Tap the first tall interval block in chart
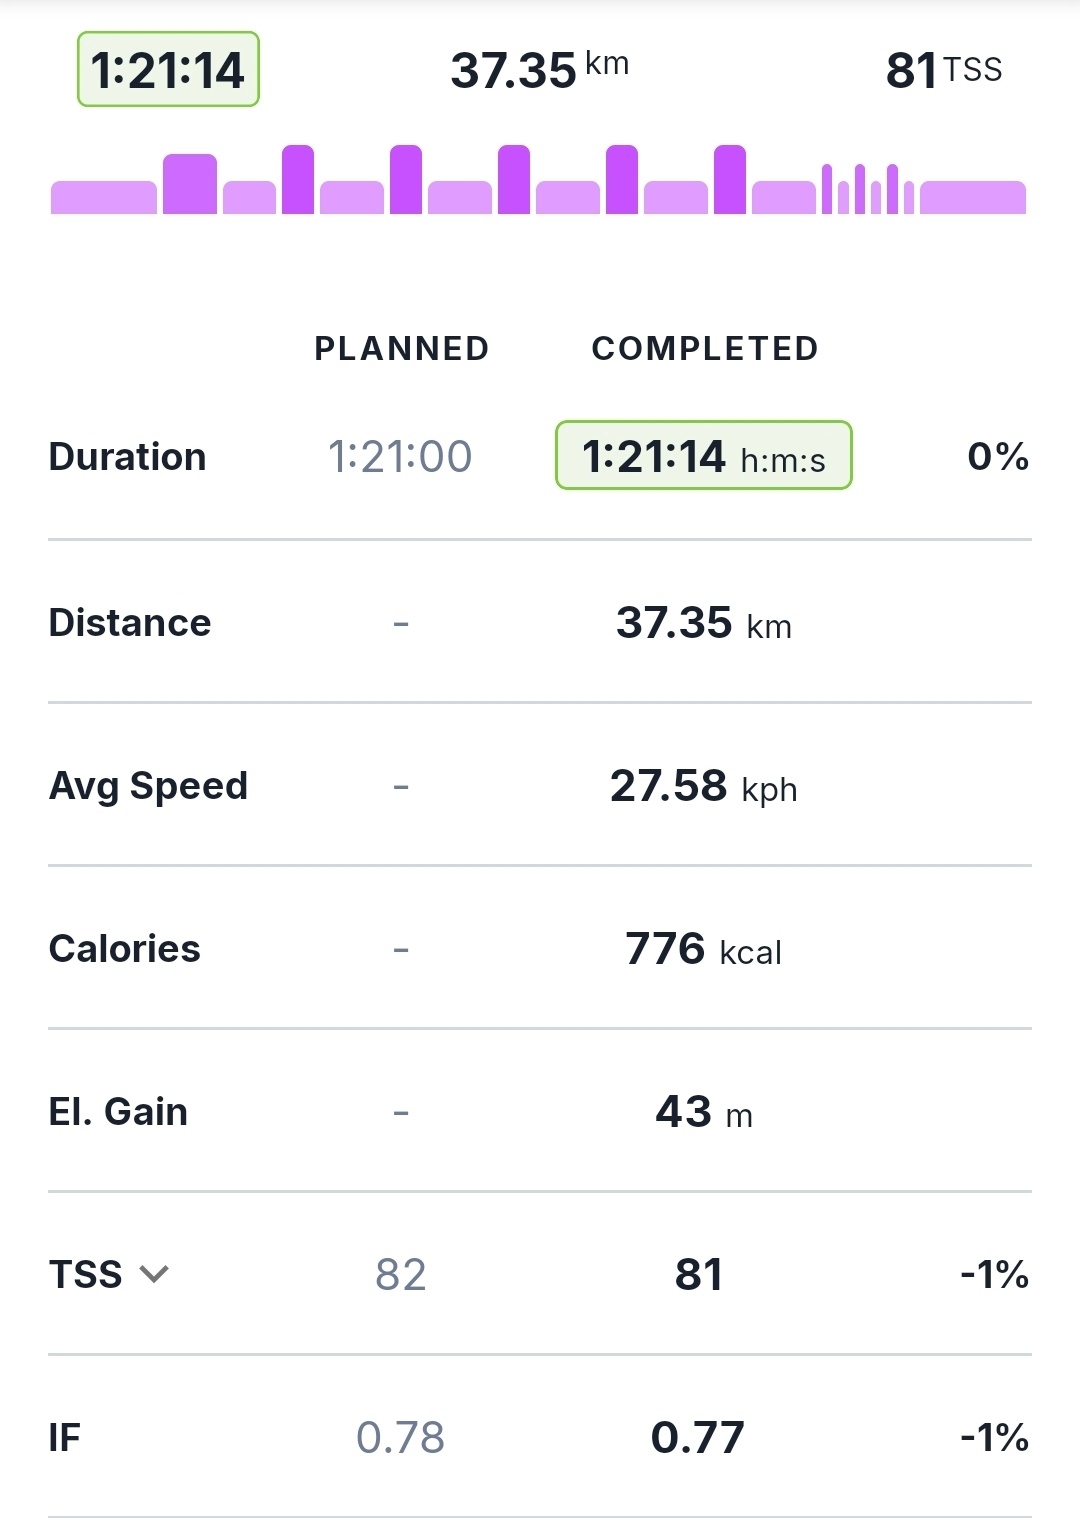1080x1518 pixels. coord(189,184)
